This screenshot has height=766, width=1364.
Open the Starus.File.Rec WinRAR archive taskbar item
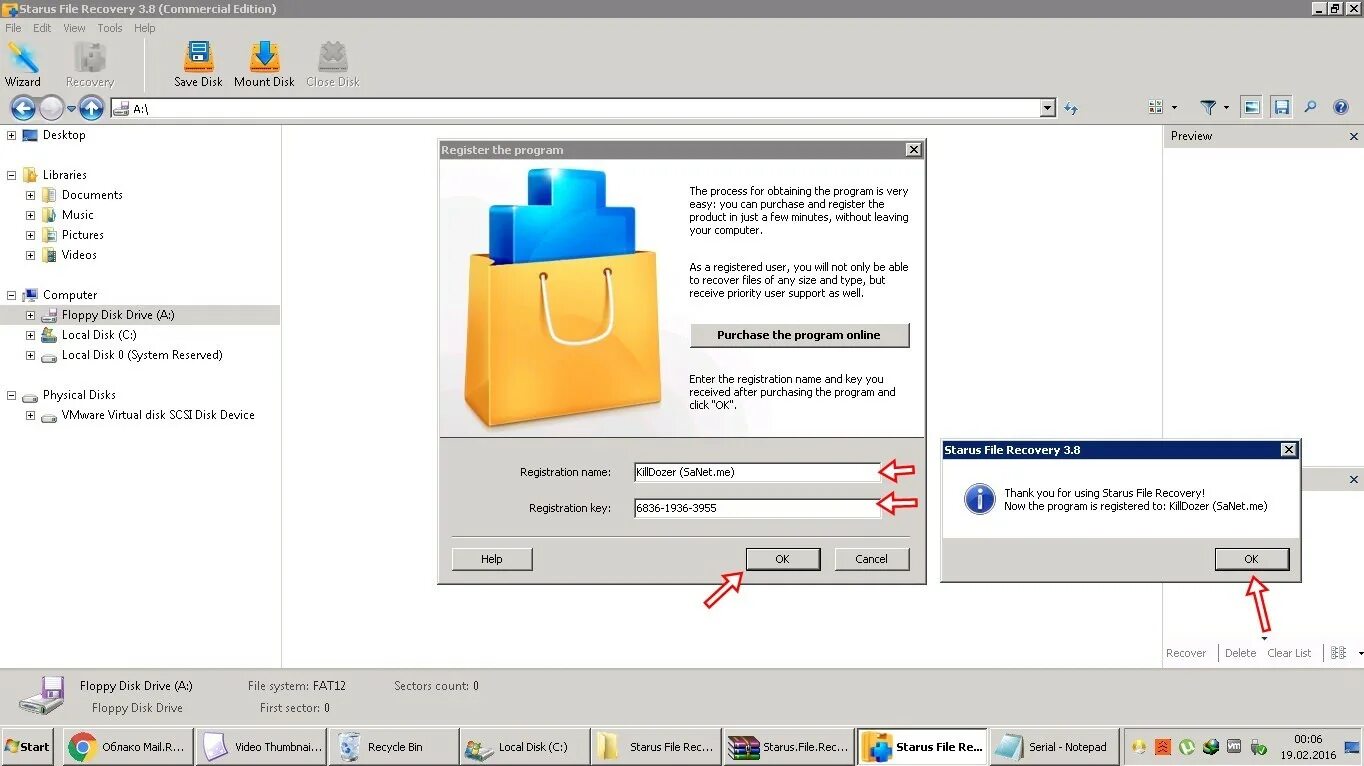[788, 746]
